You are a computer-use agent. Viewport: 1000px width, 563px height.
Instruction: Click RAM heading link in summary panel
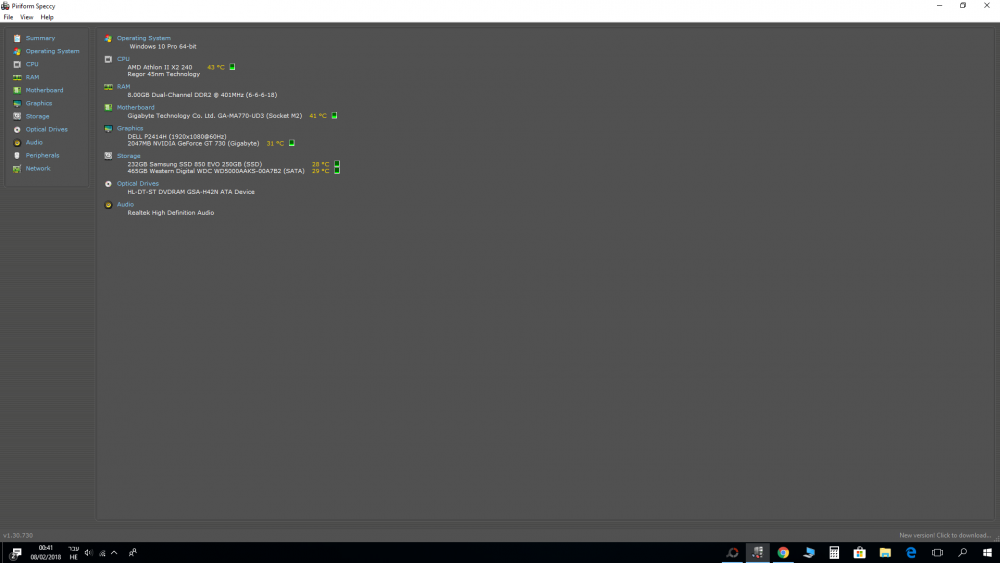[123, 87]
